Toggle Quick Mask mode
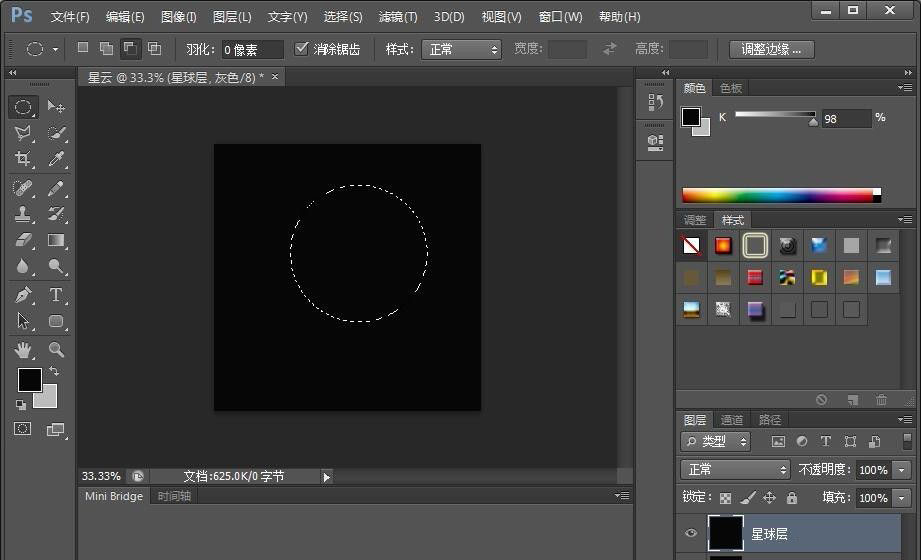Screen dimensions: 921x560 click(x=23, y=428)
